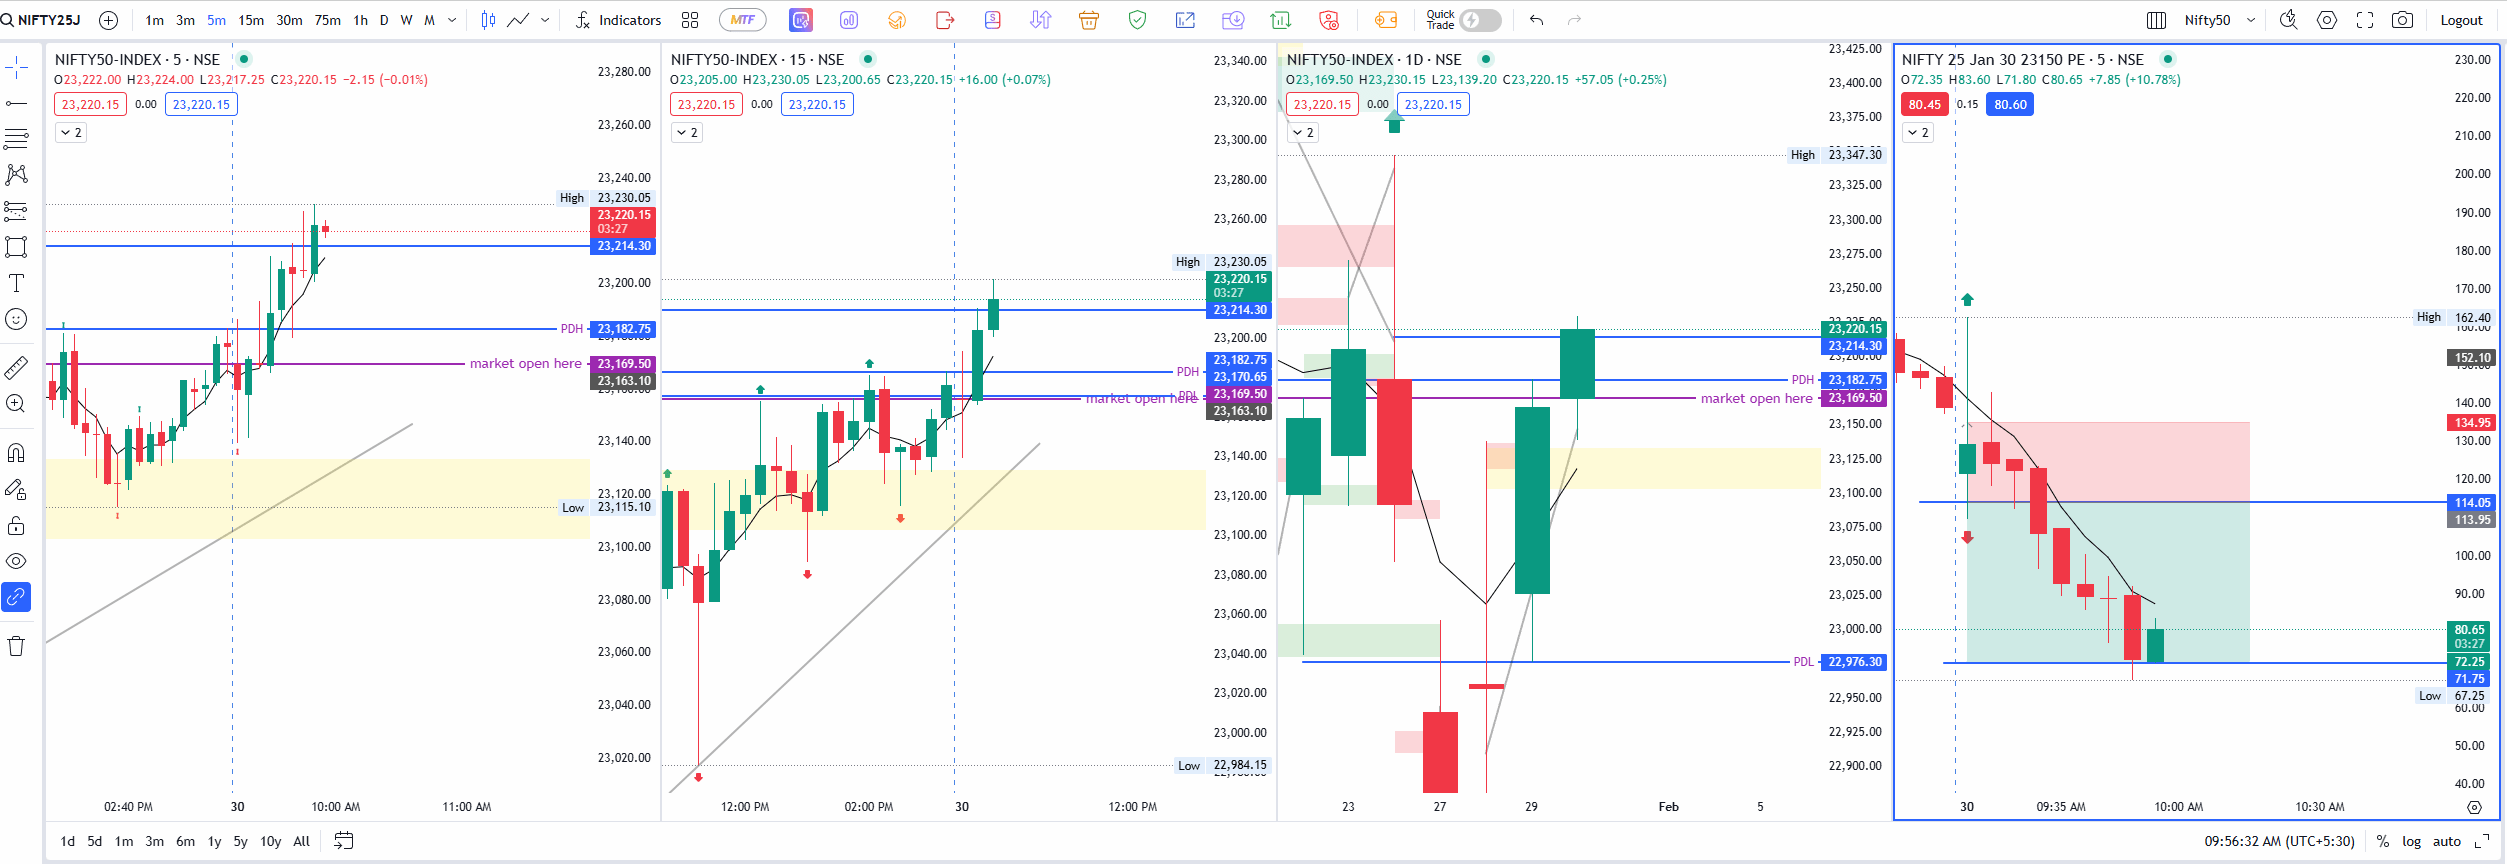Click the trash remove drawings icon
Screen dimensions: 2507x864
click(x=16, y=646)
